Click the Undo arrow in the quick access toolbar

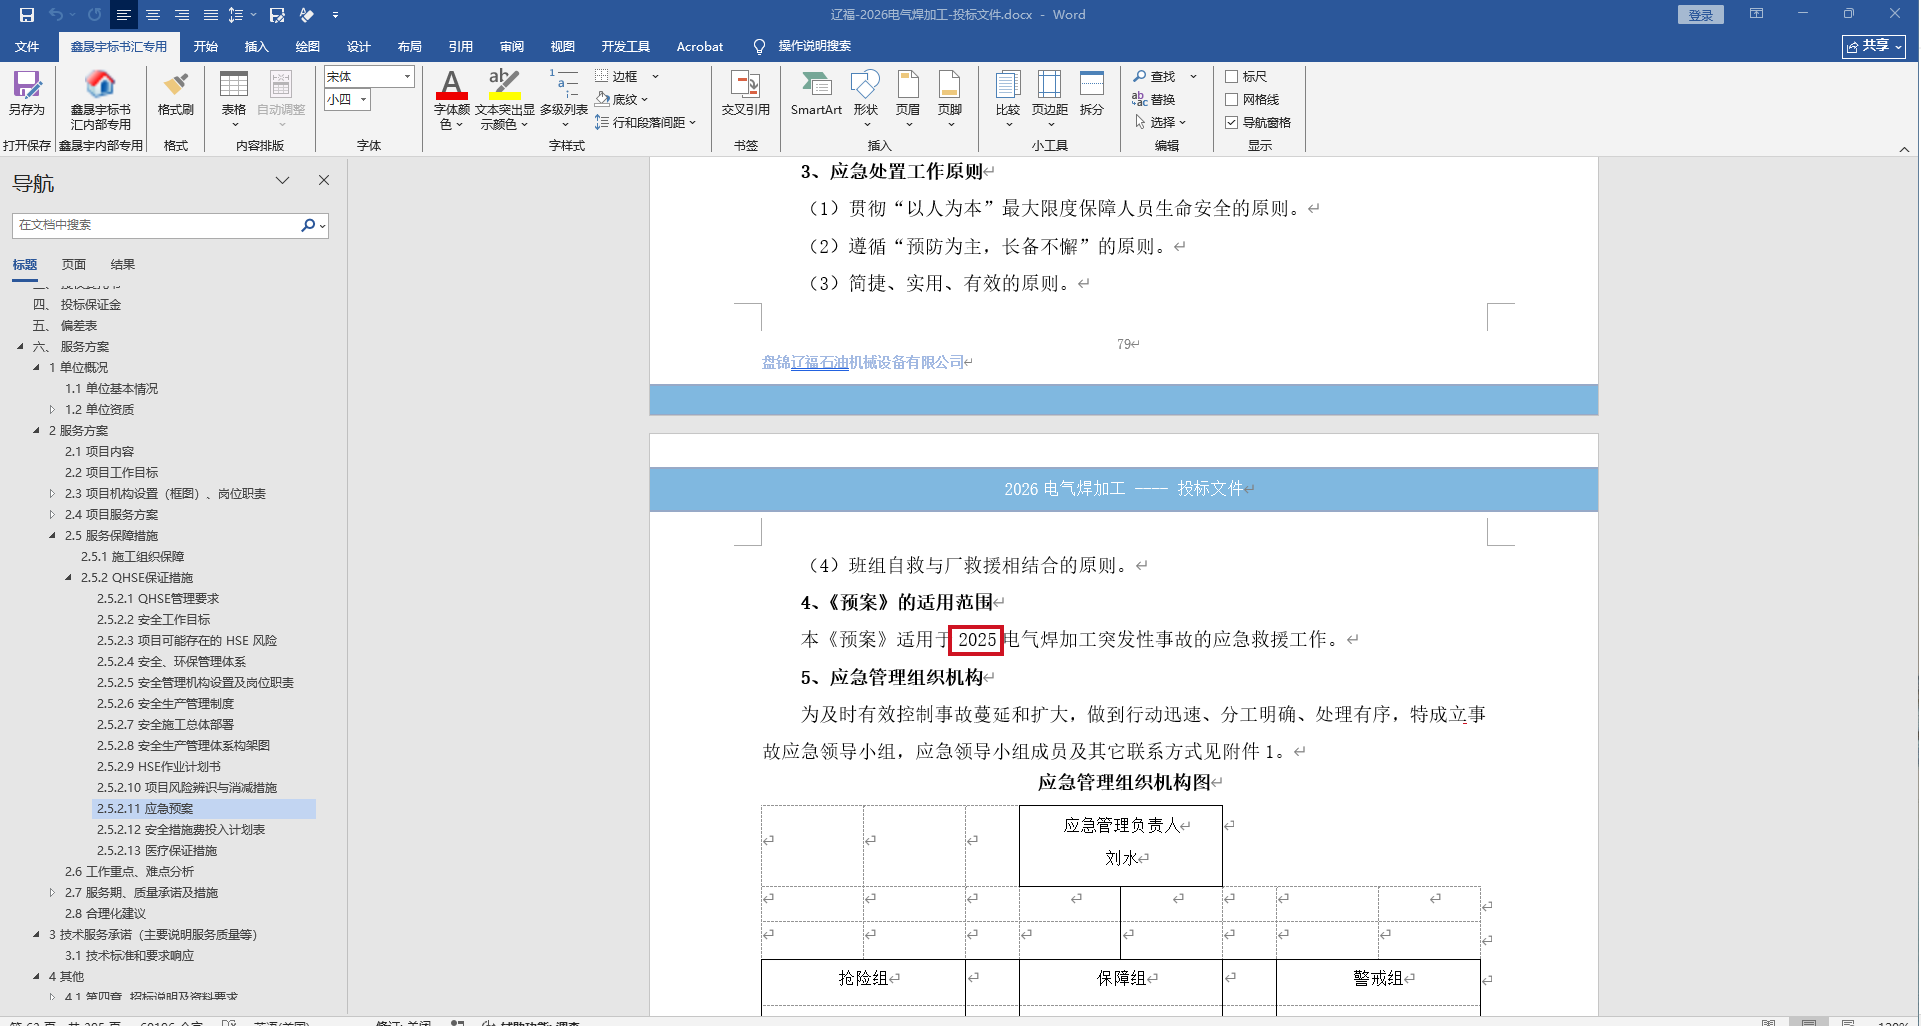coord(56,15)
